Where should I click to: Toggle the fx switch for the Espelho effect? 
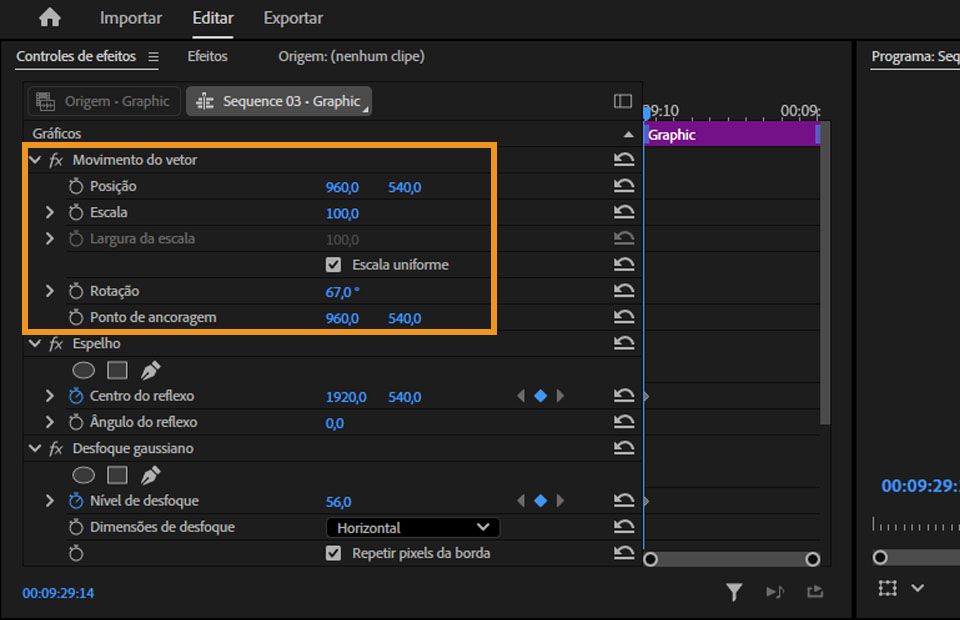[55, 342]
